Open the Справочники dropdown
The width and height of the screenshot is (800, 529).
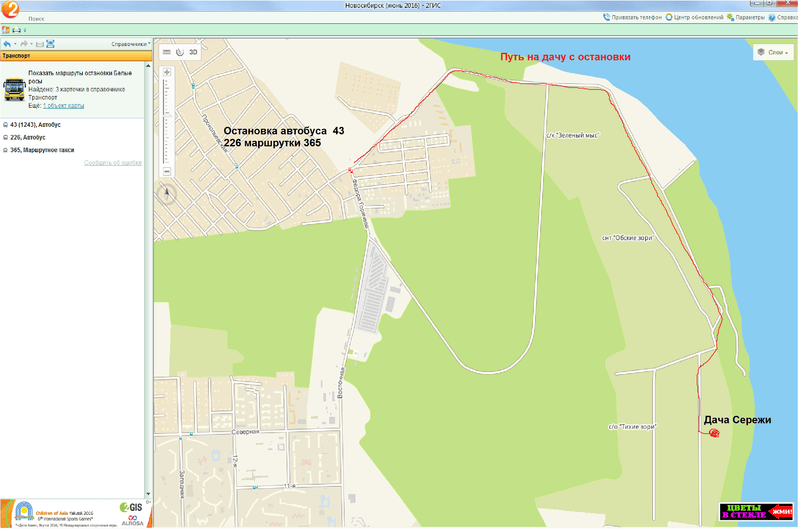click(131, 44)
